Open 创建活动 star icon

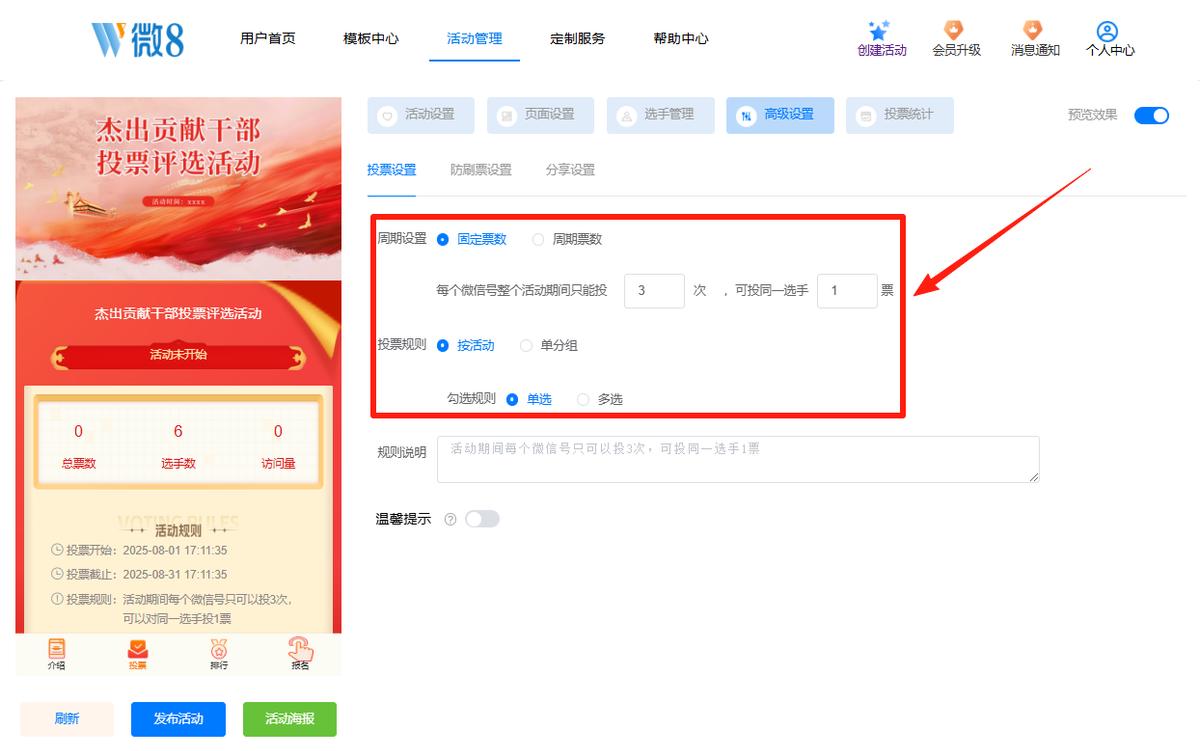[x=879, y=31]
